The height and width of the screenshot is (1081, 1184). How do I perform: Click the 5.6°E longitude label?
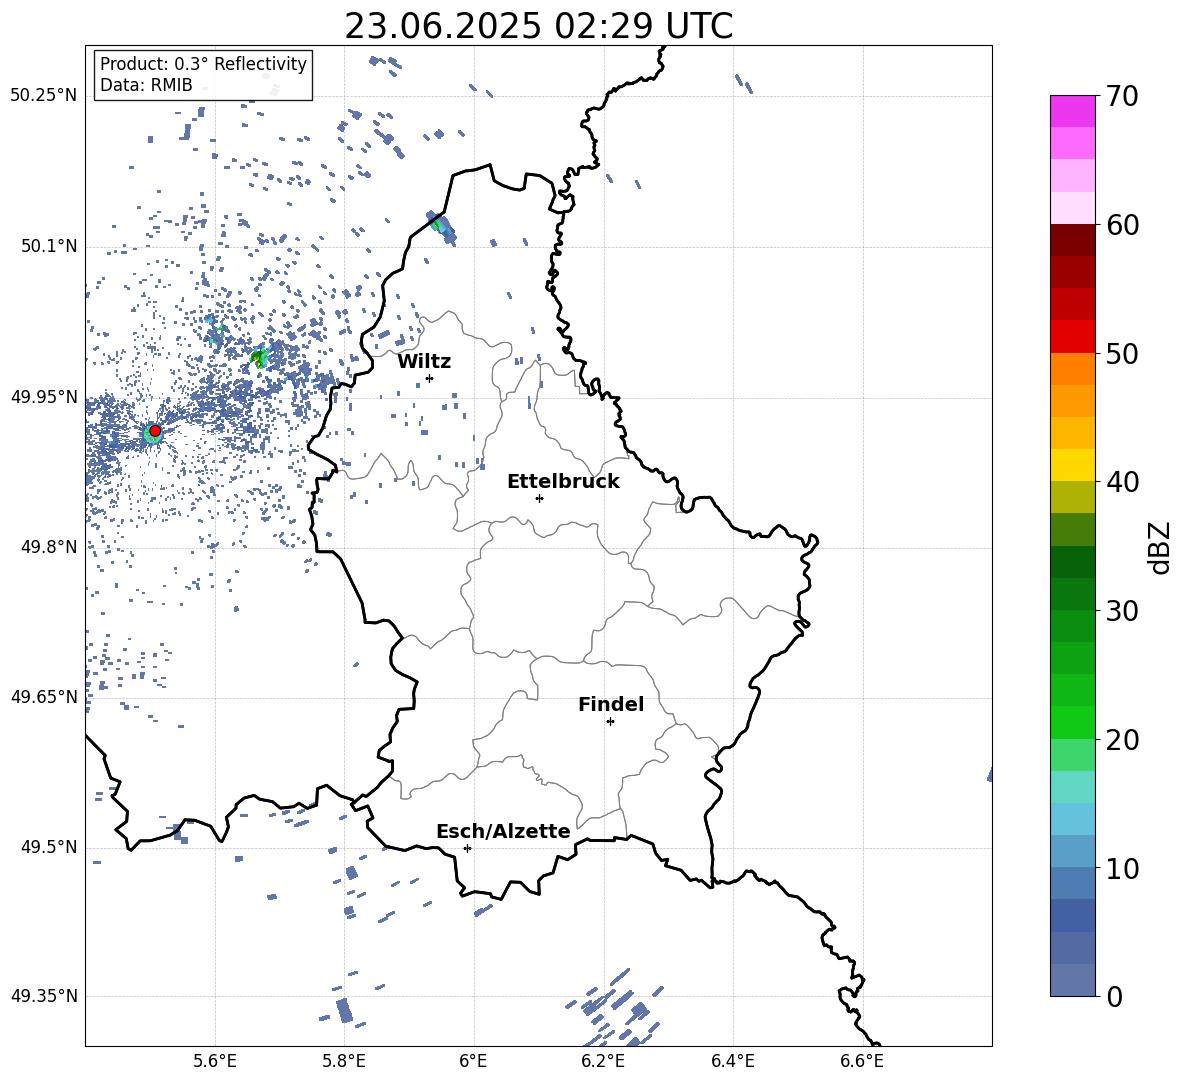pyautogui.click(x=214, y=1062)
